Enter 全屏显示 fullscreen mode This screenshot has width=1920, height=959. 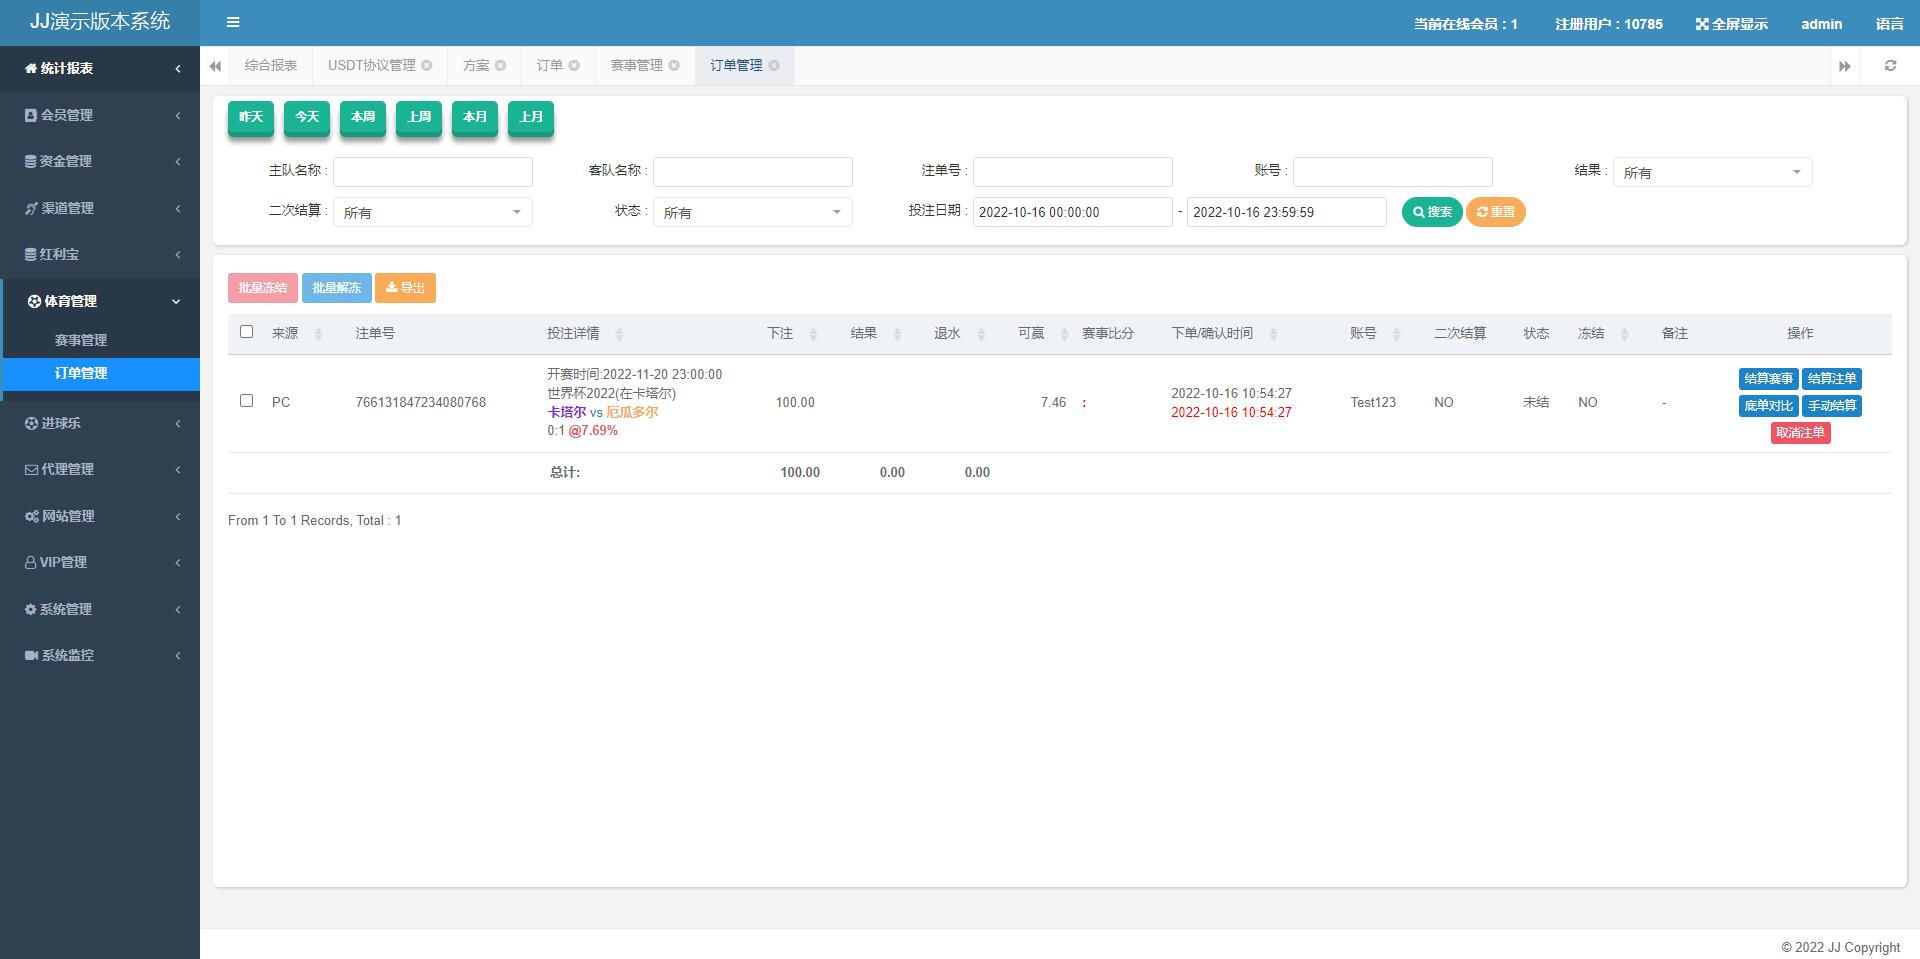[1731, 23]
